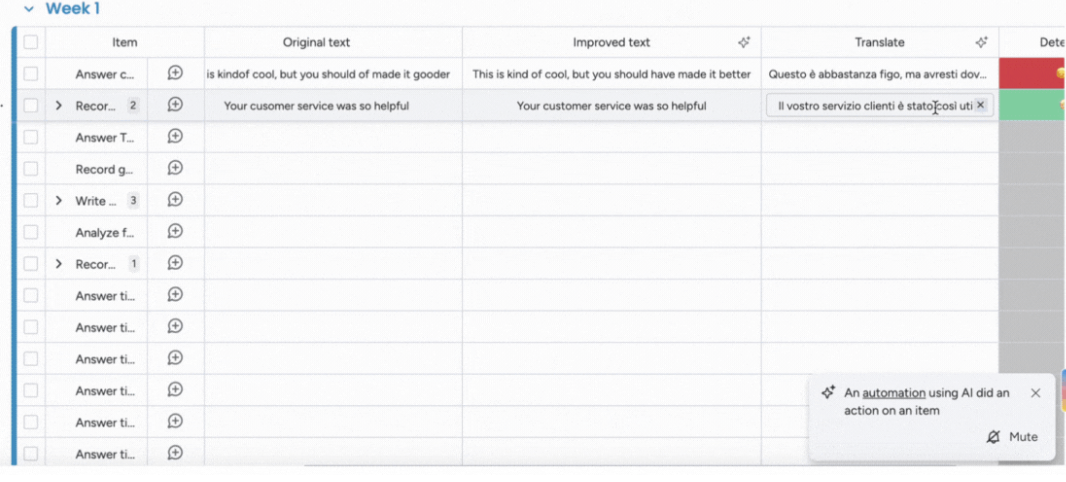Open the conversation bubble on the Analyze f... row
The width and height of the screenshot is (1066, 482).
pyautogui.click(x=175, y=231)
